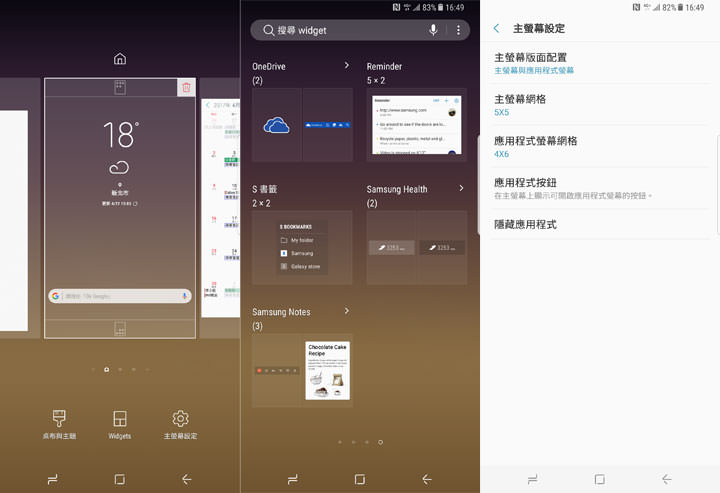
Task: Tap the microphone in widget search bar
Action: 433,30
